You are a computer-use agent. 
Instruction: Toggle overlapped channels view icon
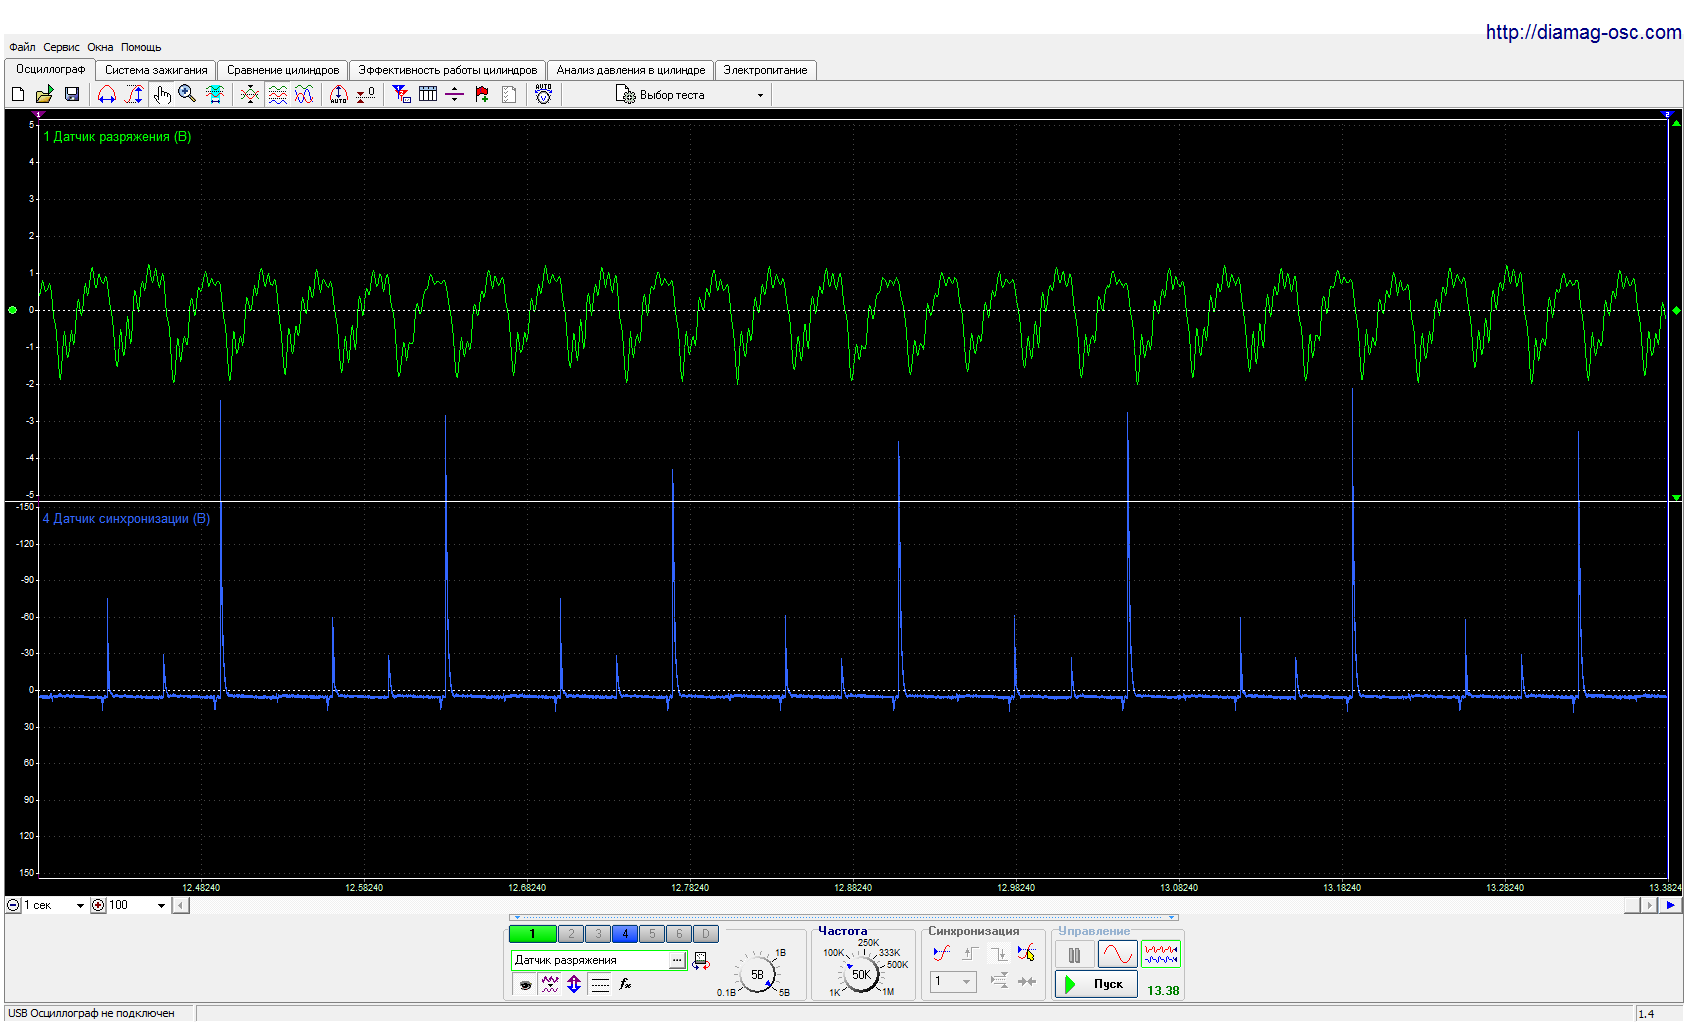[304, 94]
